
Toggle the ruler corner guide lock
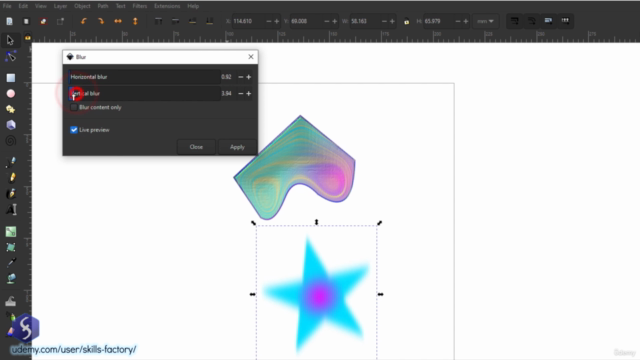(x=28, y=38)
